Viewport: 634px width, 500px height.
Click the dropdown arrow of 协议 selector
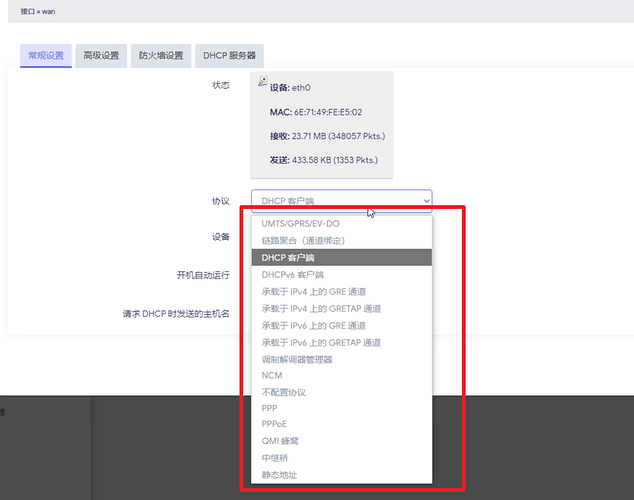(x=426, y=201)
